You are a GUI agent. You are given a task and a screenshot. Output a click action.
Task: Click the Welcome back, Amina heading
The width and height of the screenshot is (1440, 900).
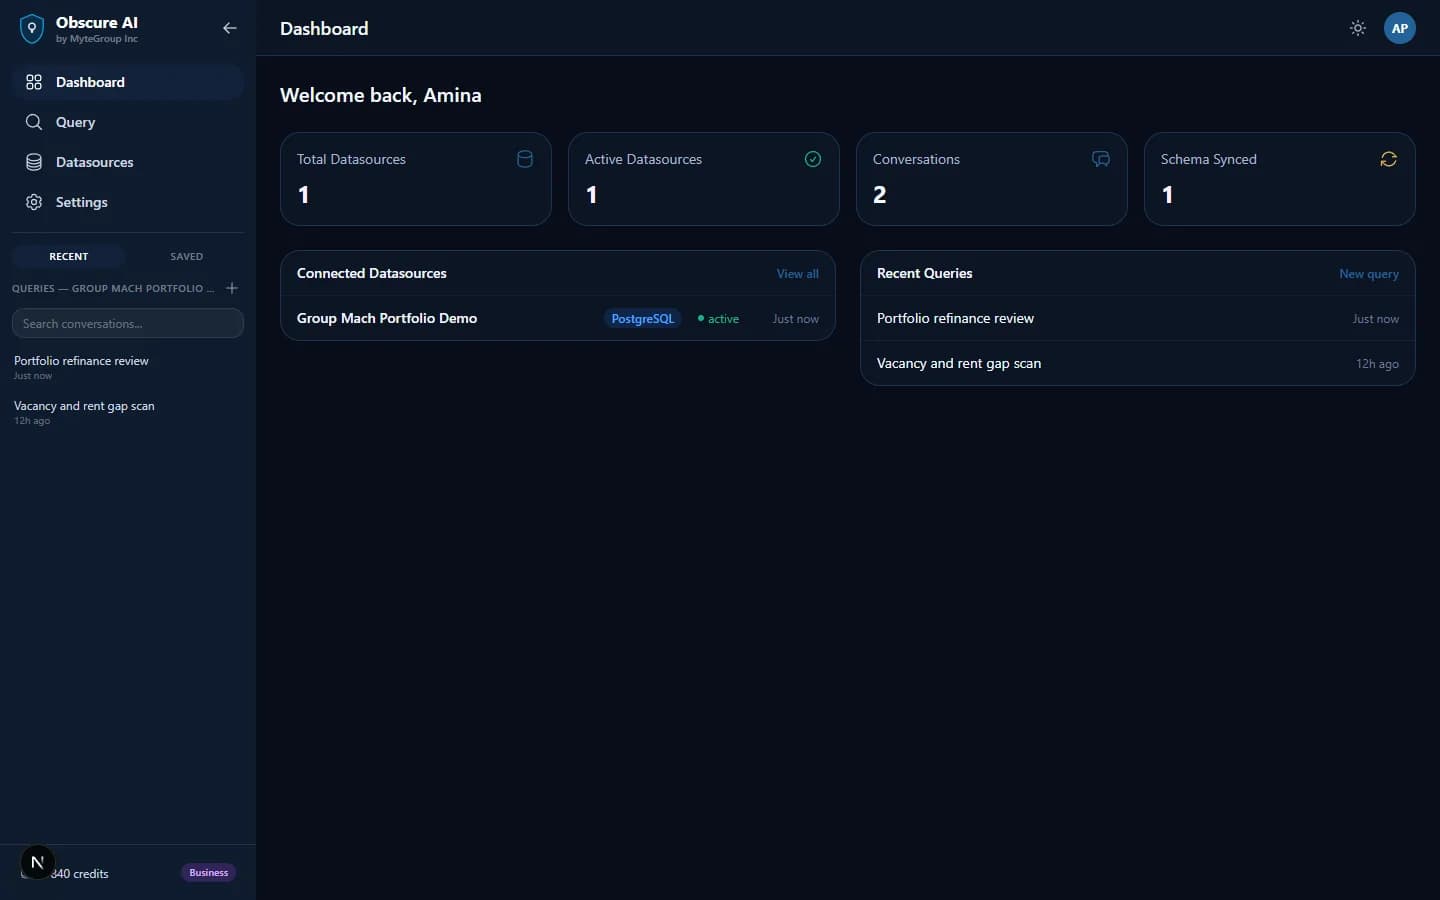381,95
